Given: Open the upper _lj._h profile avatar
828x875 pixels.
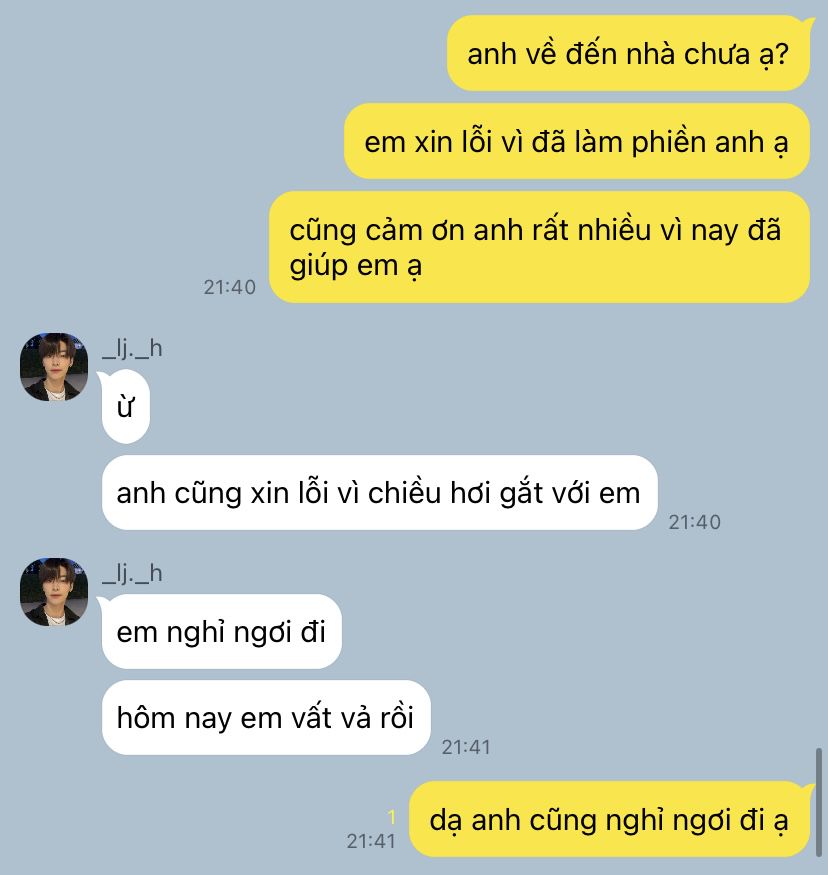Looking at the screenshot, I should (54, 367).
